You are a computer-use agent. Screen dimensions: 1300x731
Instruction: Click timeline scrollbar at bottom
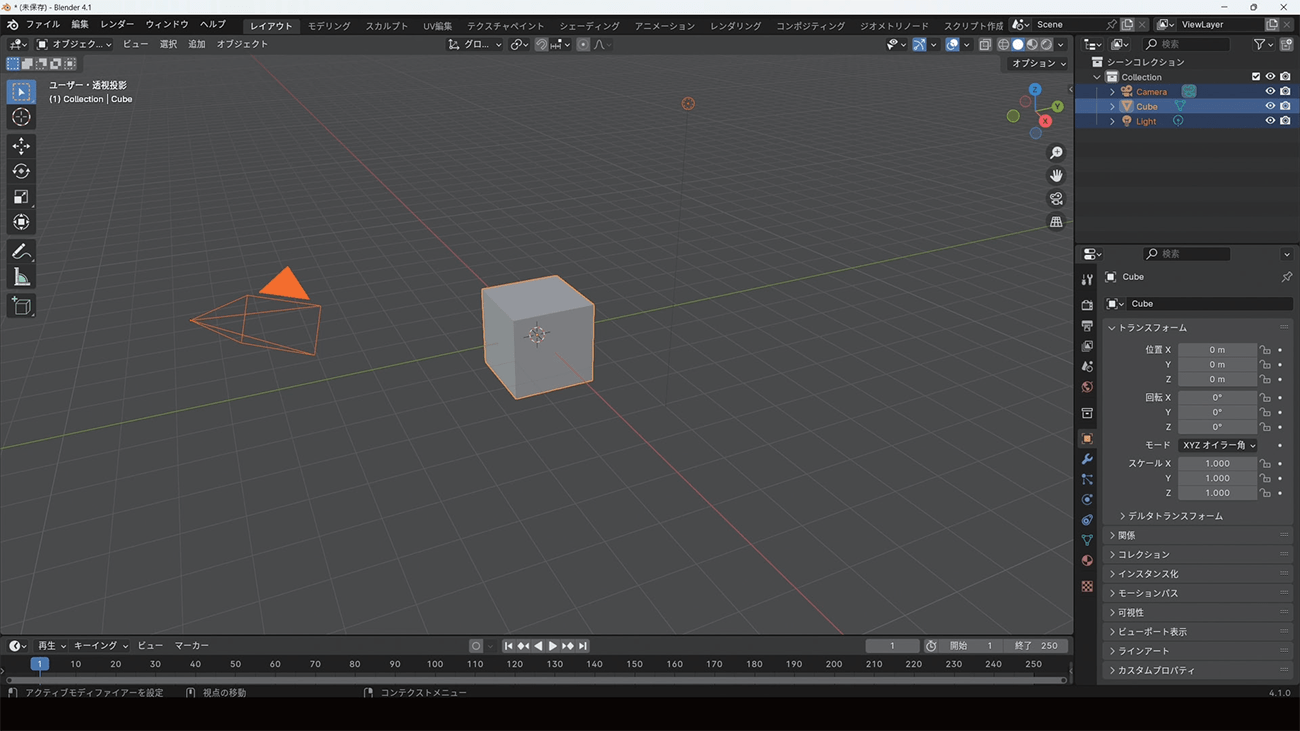(535, 680)
